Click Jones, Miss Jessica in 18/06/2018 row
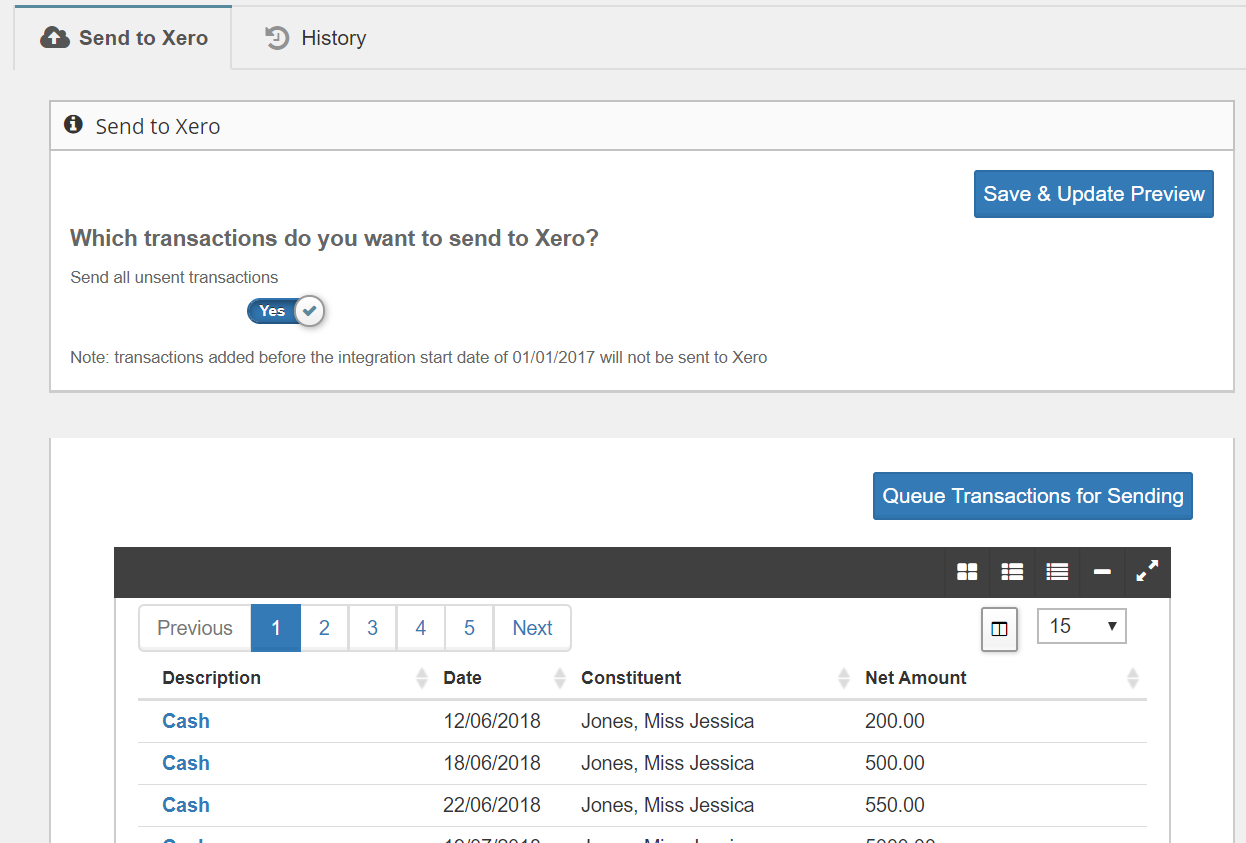1246x843 pixels. (x=667, y=763)
